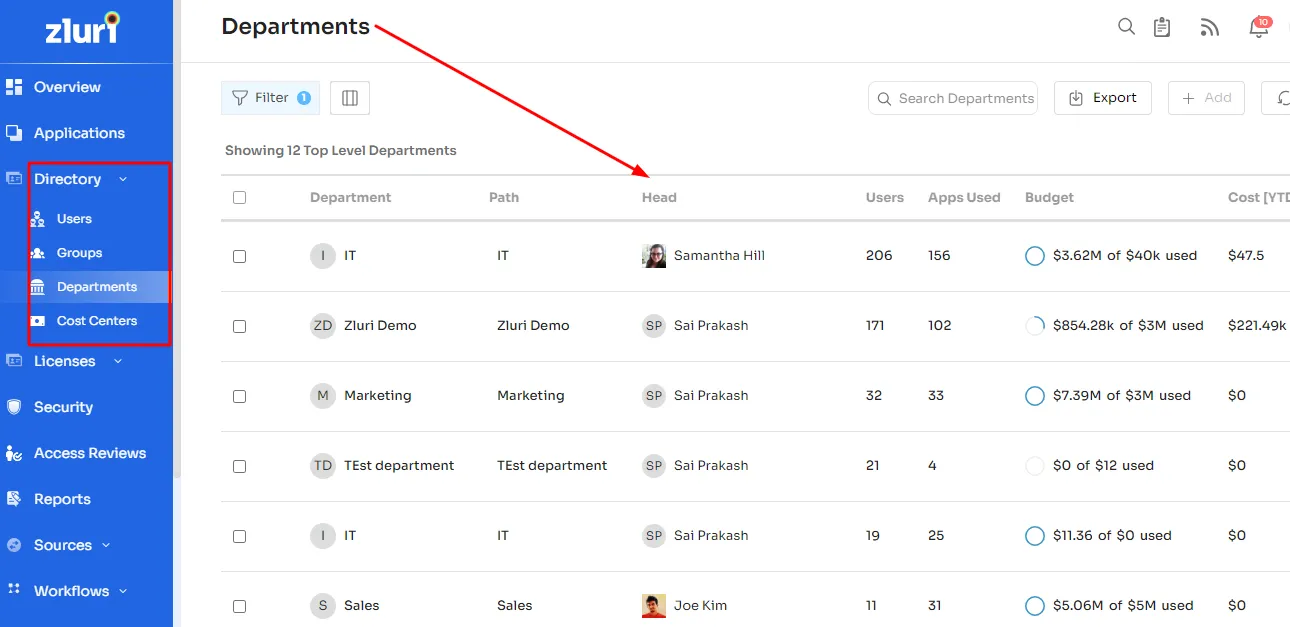Screen dimensions: 1290x627
Task: Click Sales budget progress ring
Action: tap(1035, 606)
